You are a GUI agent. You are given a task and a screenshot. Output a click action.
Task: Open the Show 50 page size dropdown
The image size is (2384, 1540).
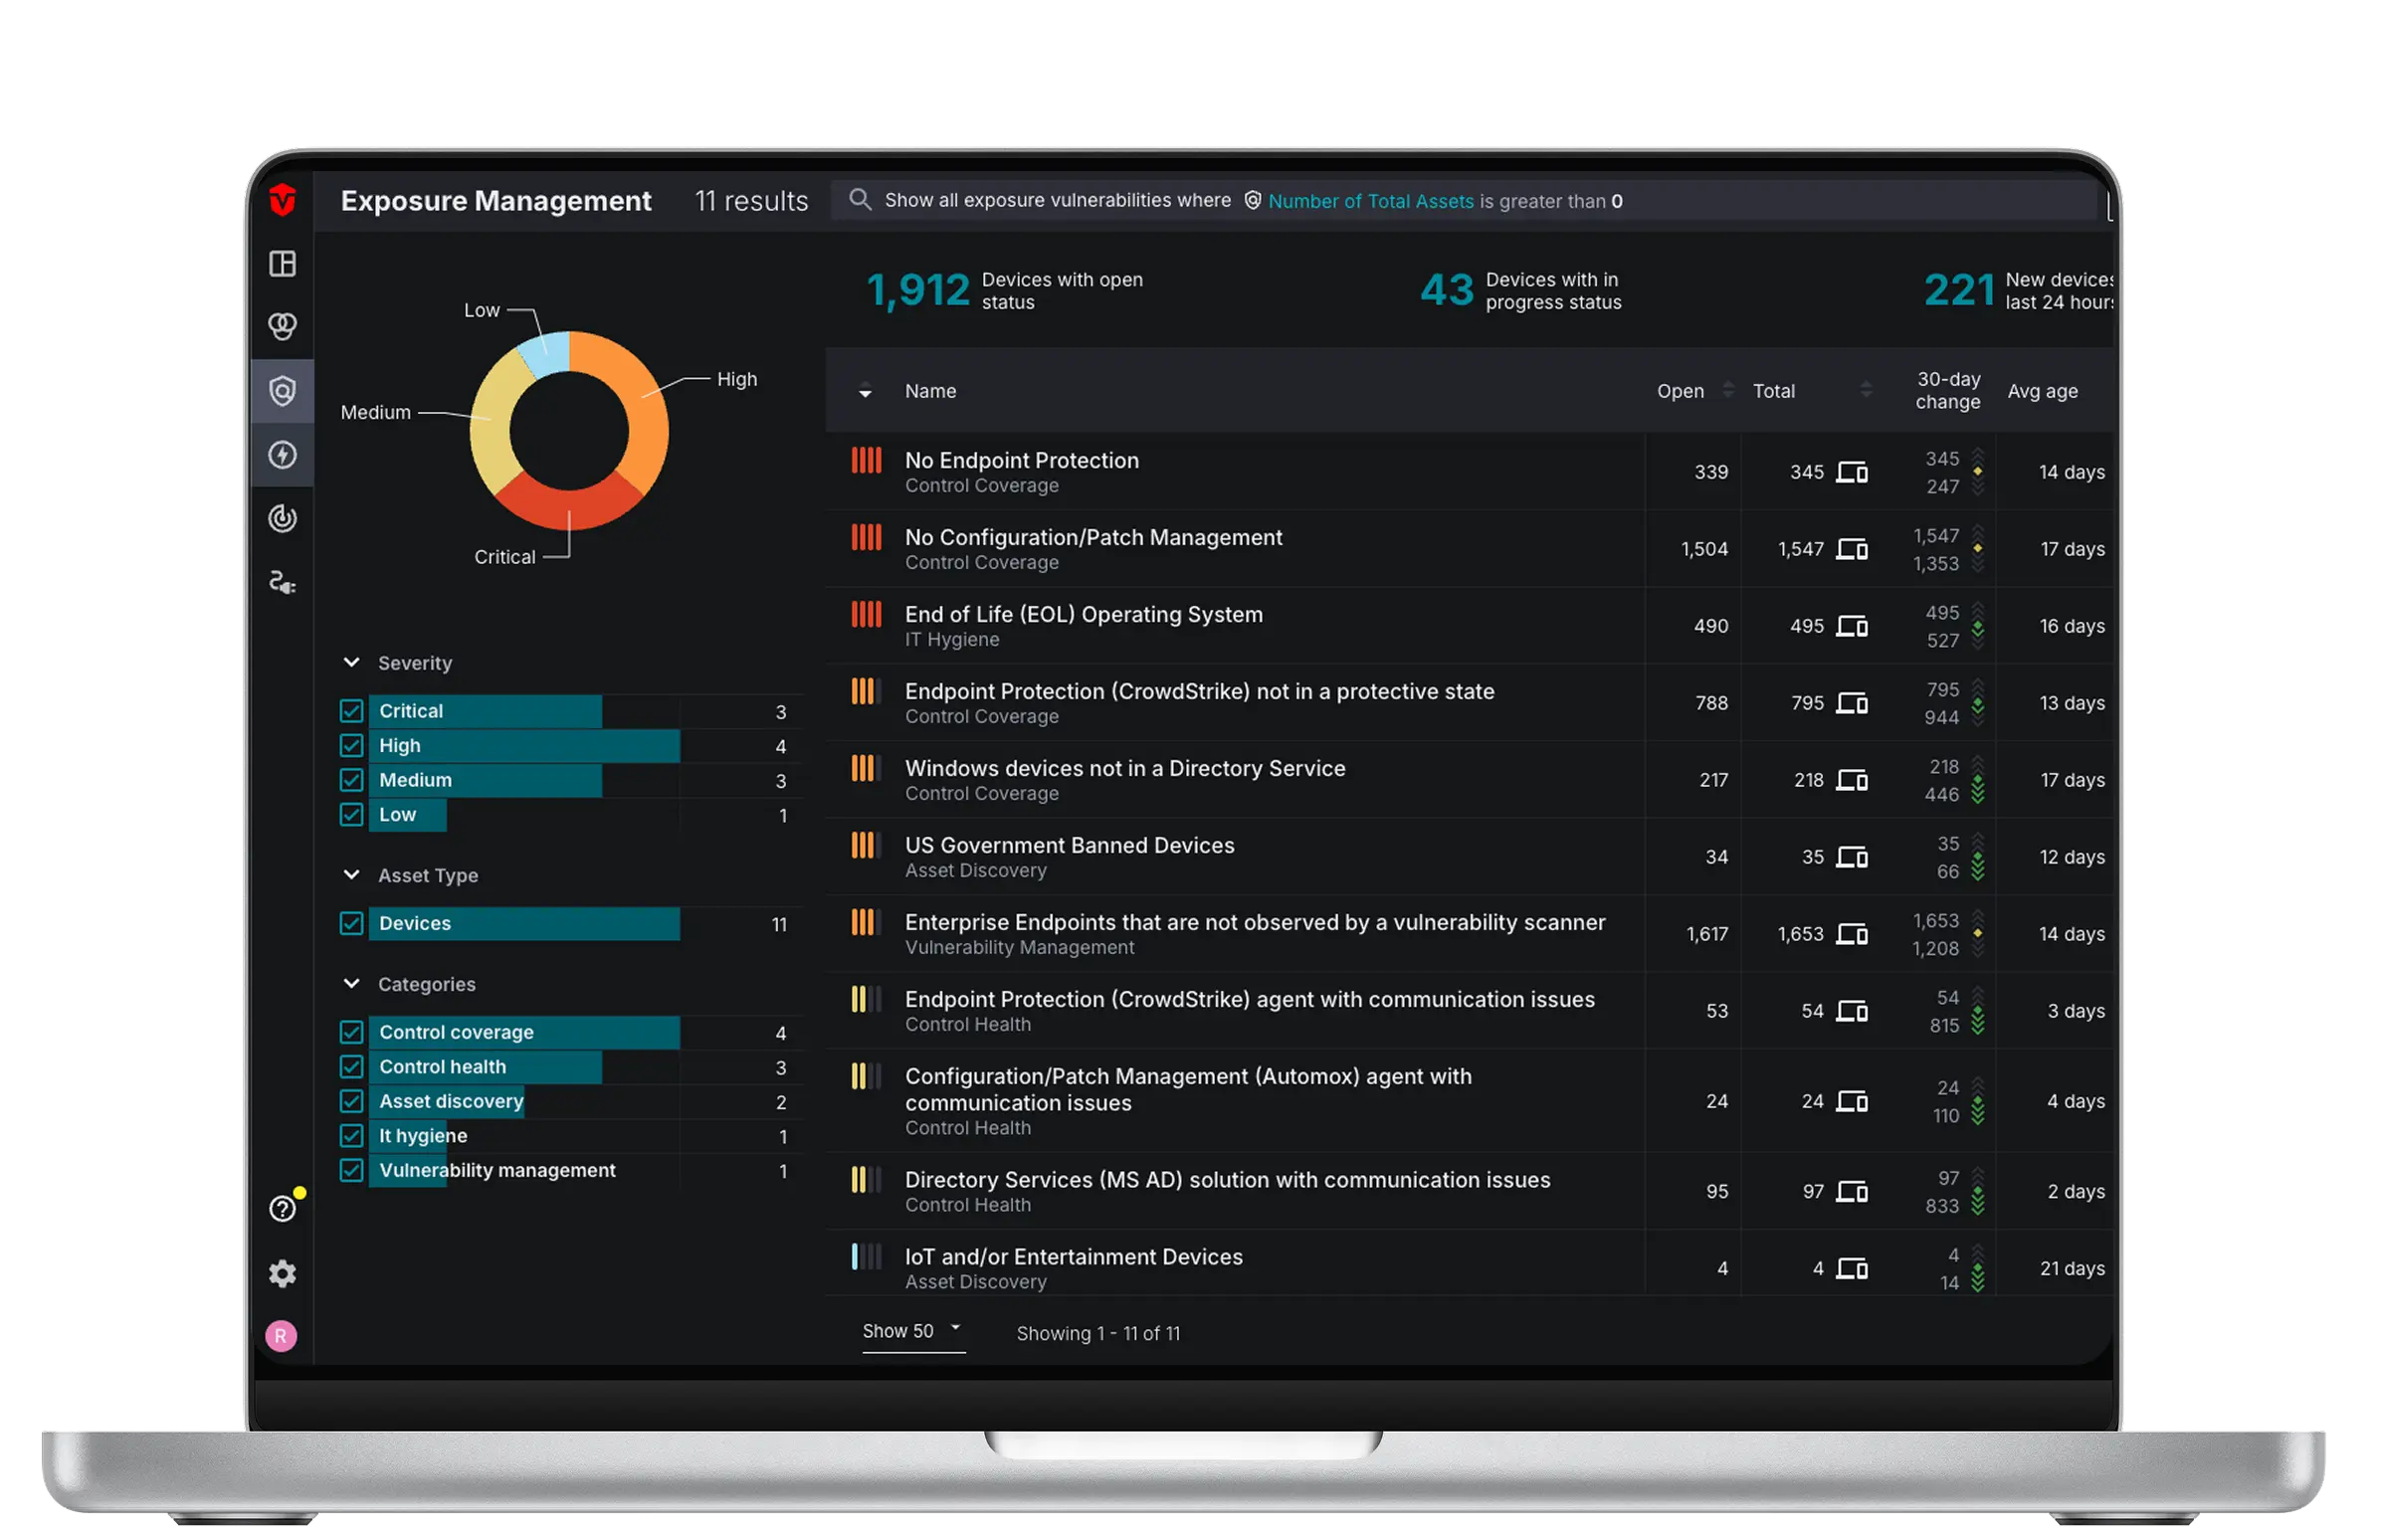(913, 1331)
